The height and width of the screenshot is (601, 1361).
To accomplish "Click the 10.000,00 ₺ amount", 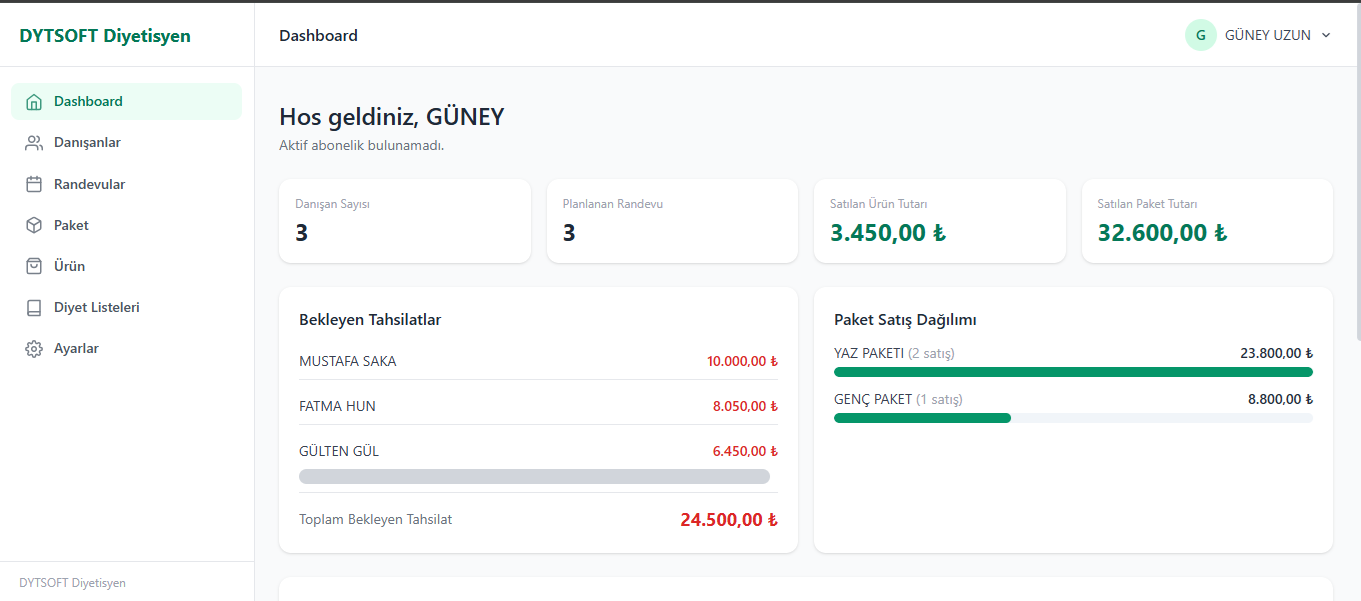I will [742, 361].
